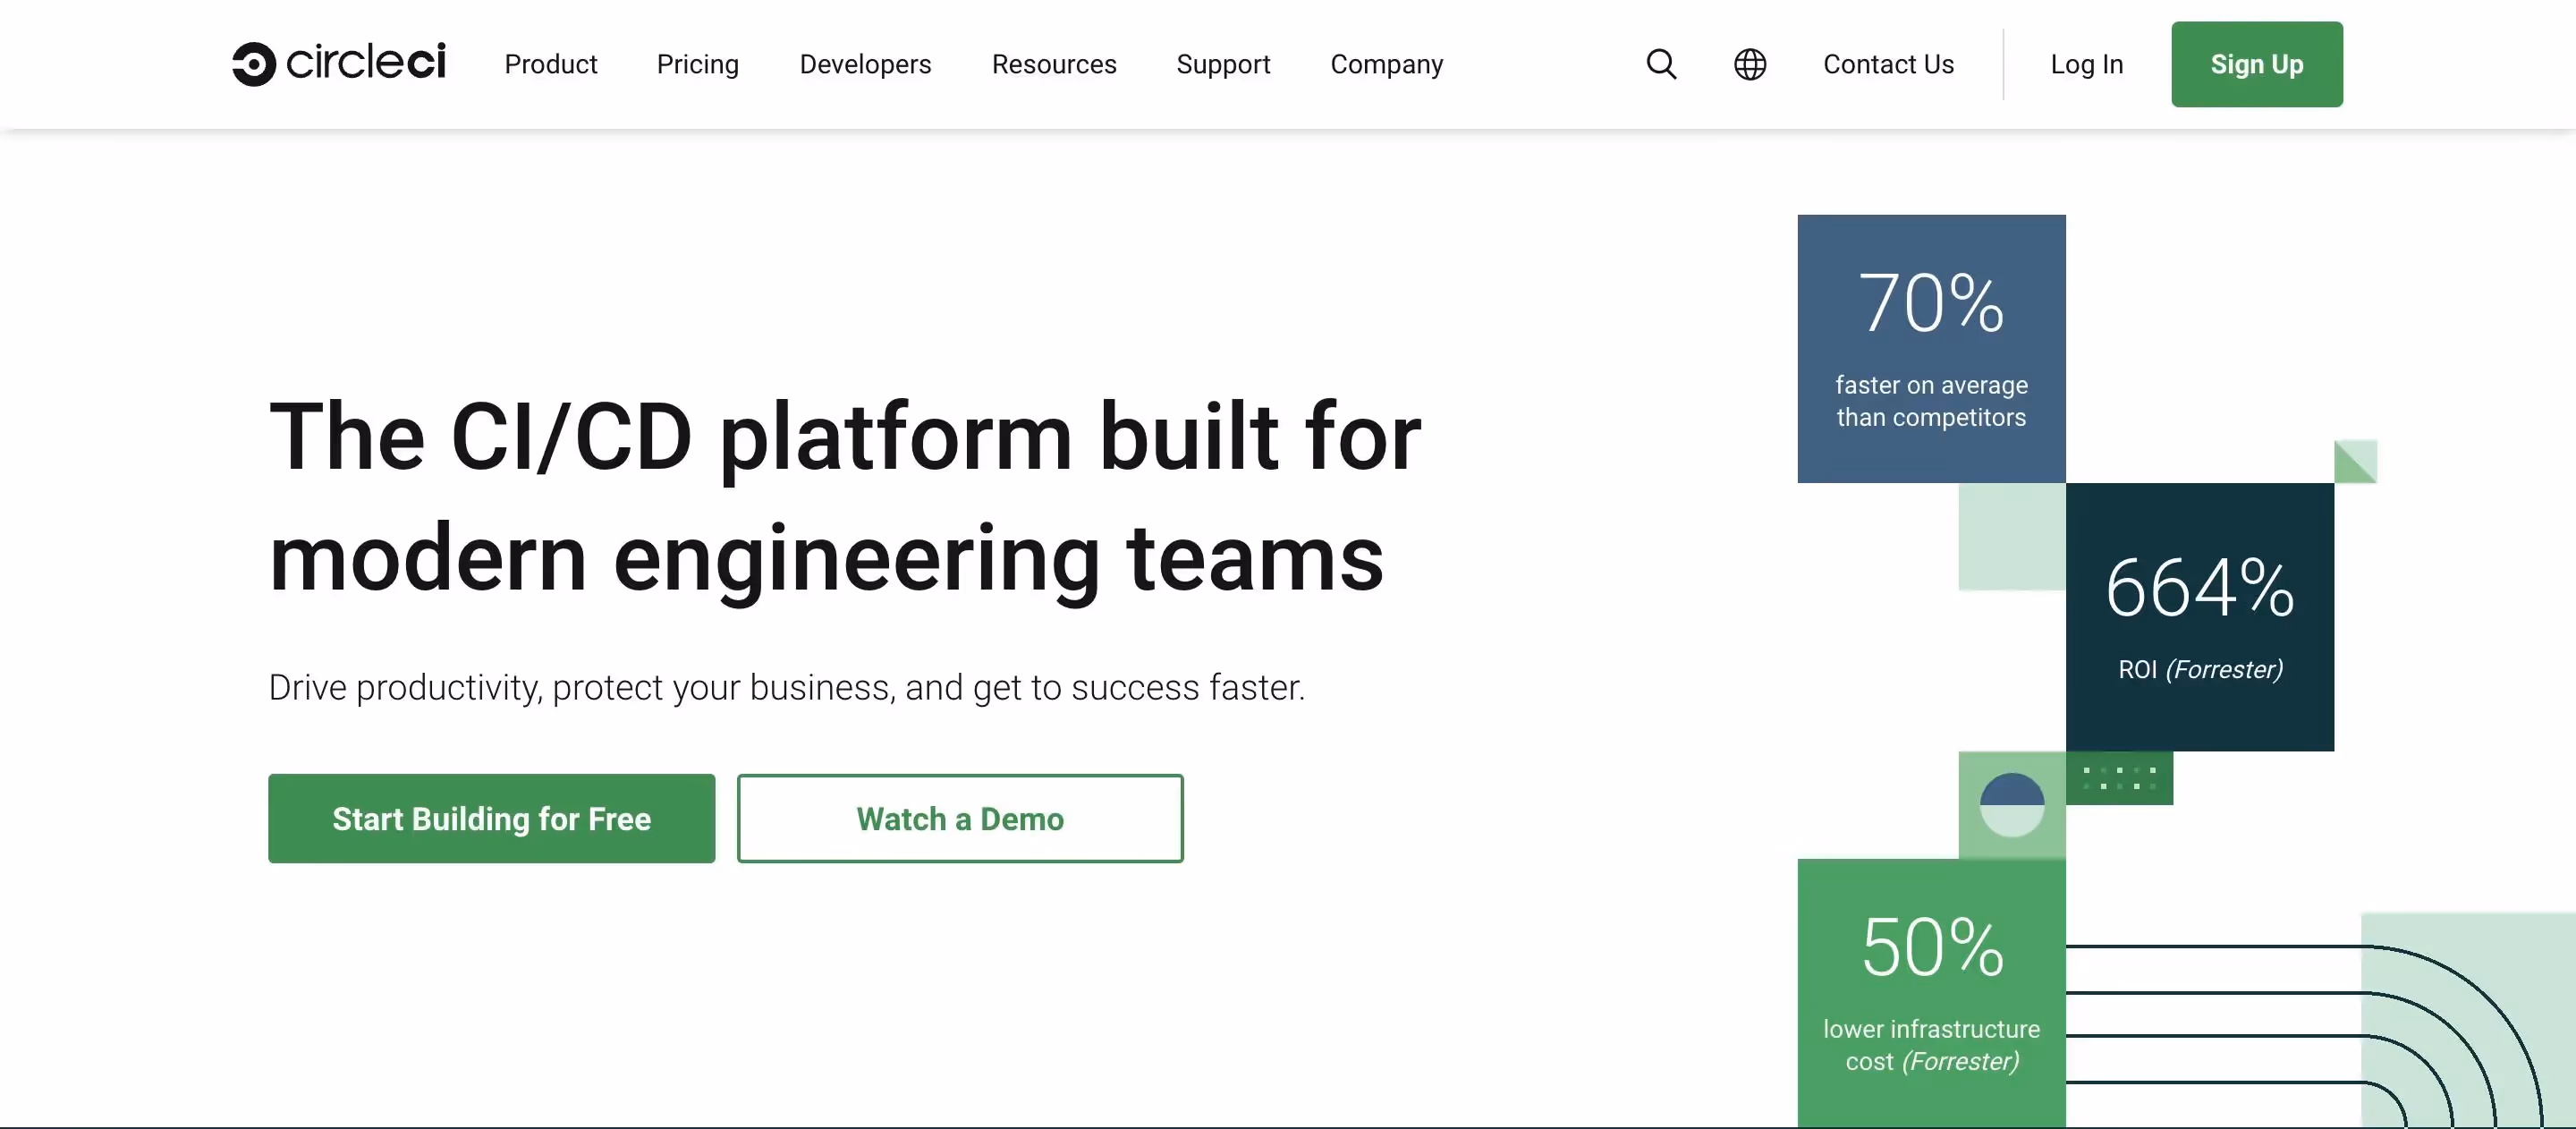Click the Log In link
The height and width of the screenshot is (1129, 2576).
2087,63
